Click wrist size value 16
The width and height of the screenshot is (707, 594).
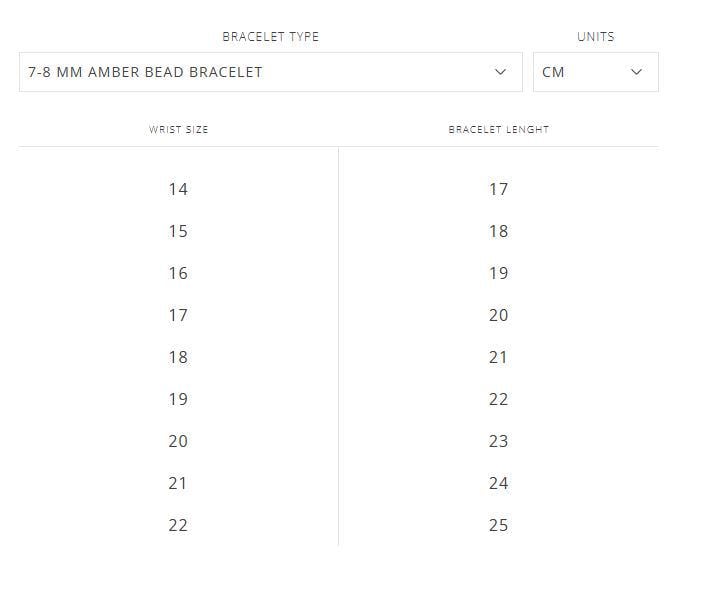point(178,273)
